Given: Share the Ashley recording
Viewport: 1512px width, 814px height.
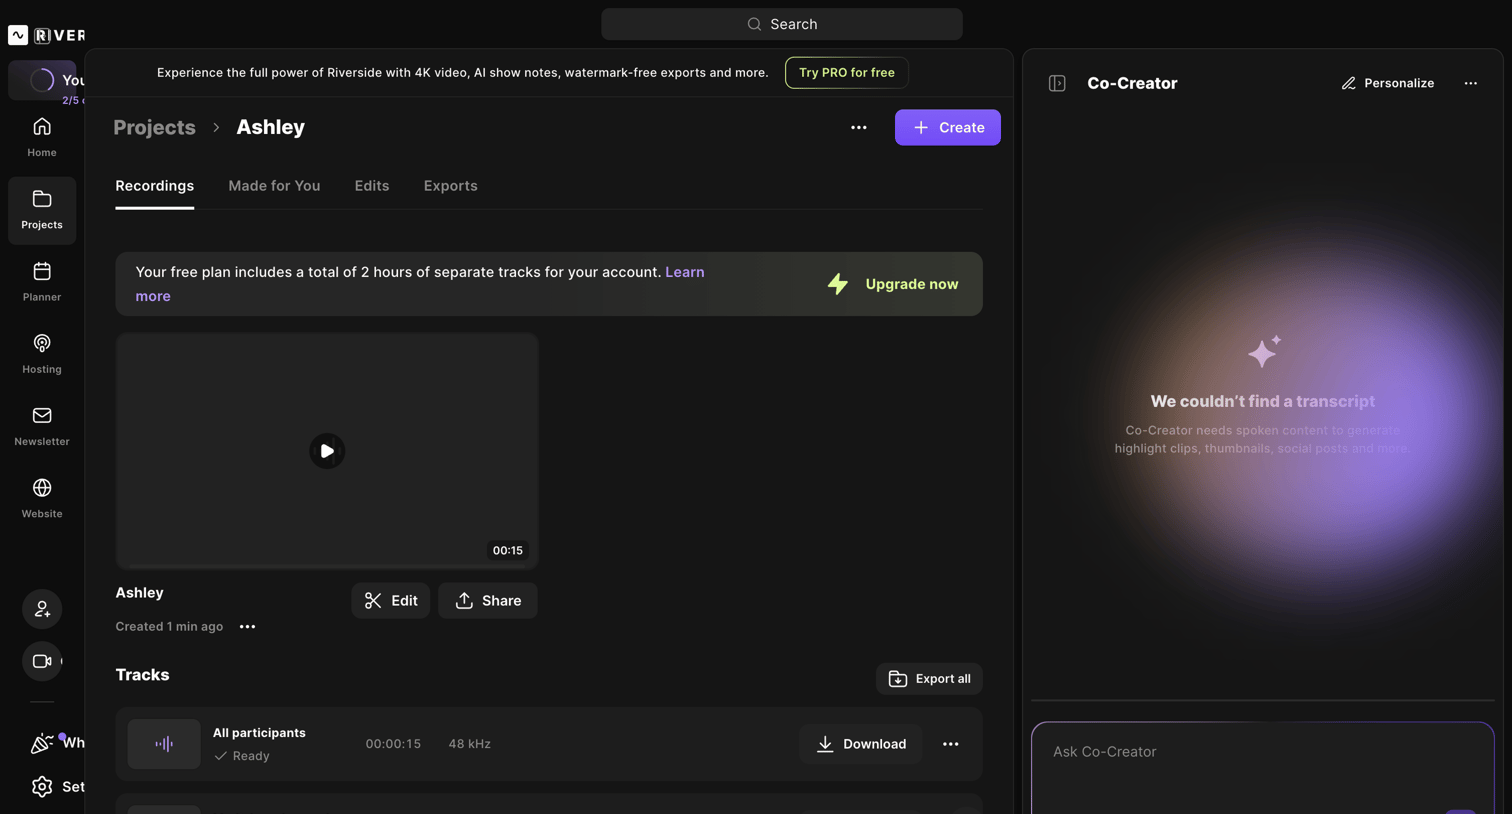Looking at the screenshot, I should pyautogui.click(x=488, y=601).
